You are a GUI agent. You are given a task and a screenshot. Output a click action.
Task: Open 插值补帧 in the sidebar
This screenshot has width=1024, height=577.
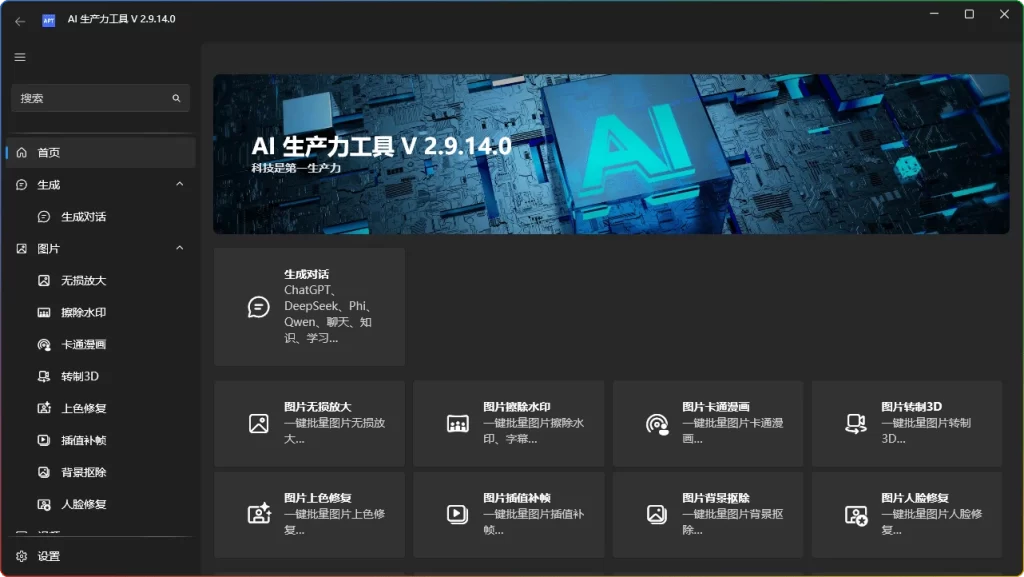101,441
